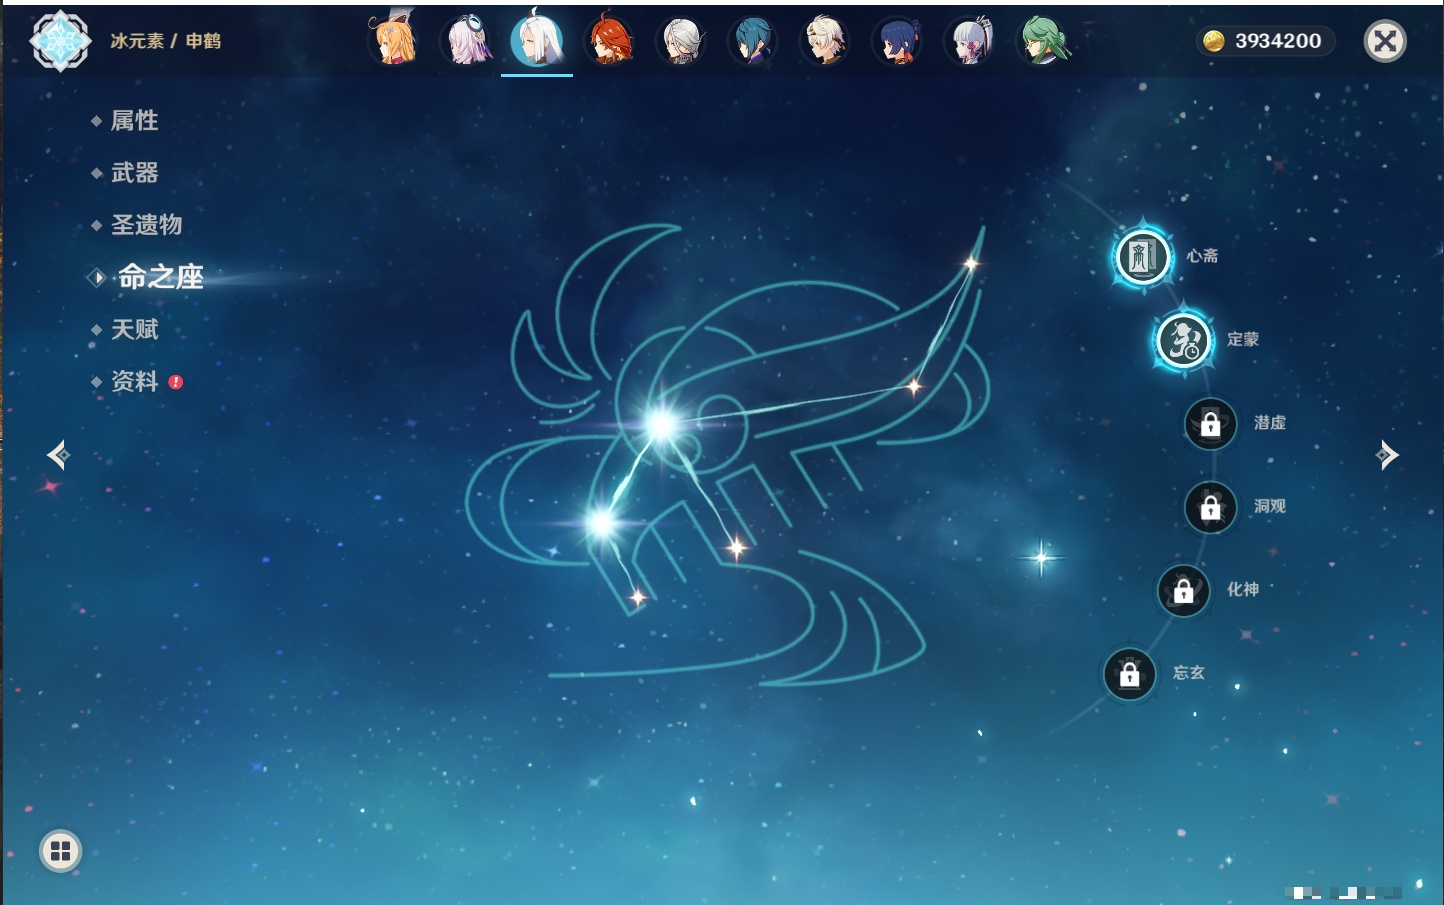
Task: Click the 冰元素 / 申鹤 title text
Action: 165,41
